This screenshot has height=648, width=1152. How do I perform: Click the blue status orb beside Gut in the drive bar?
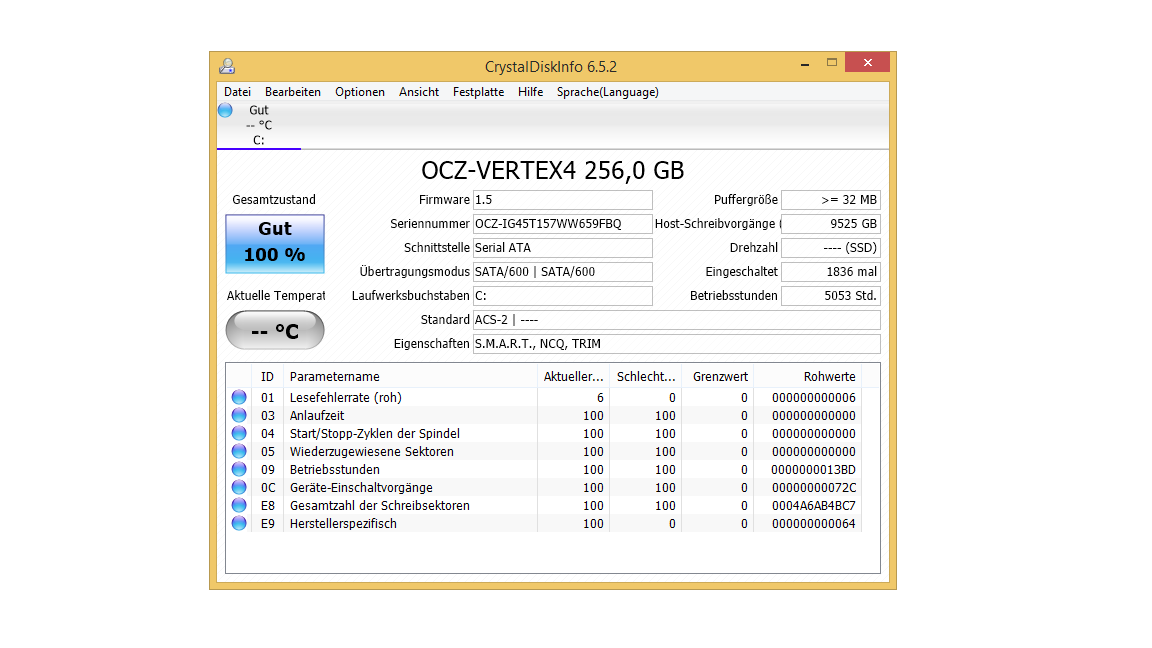pos(226,110)
